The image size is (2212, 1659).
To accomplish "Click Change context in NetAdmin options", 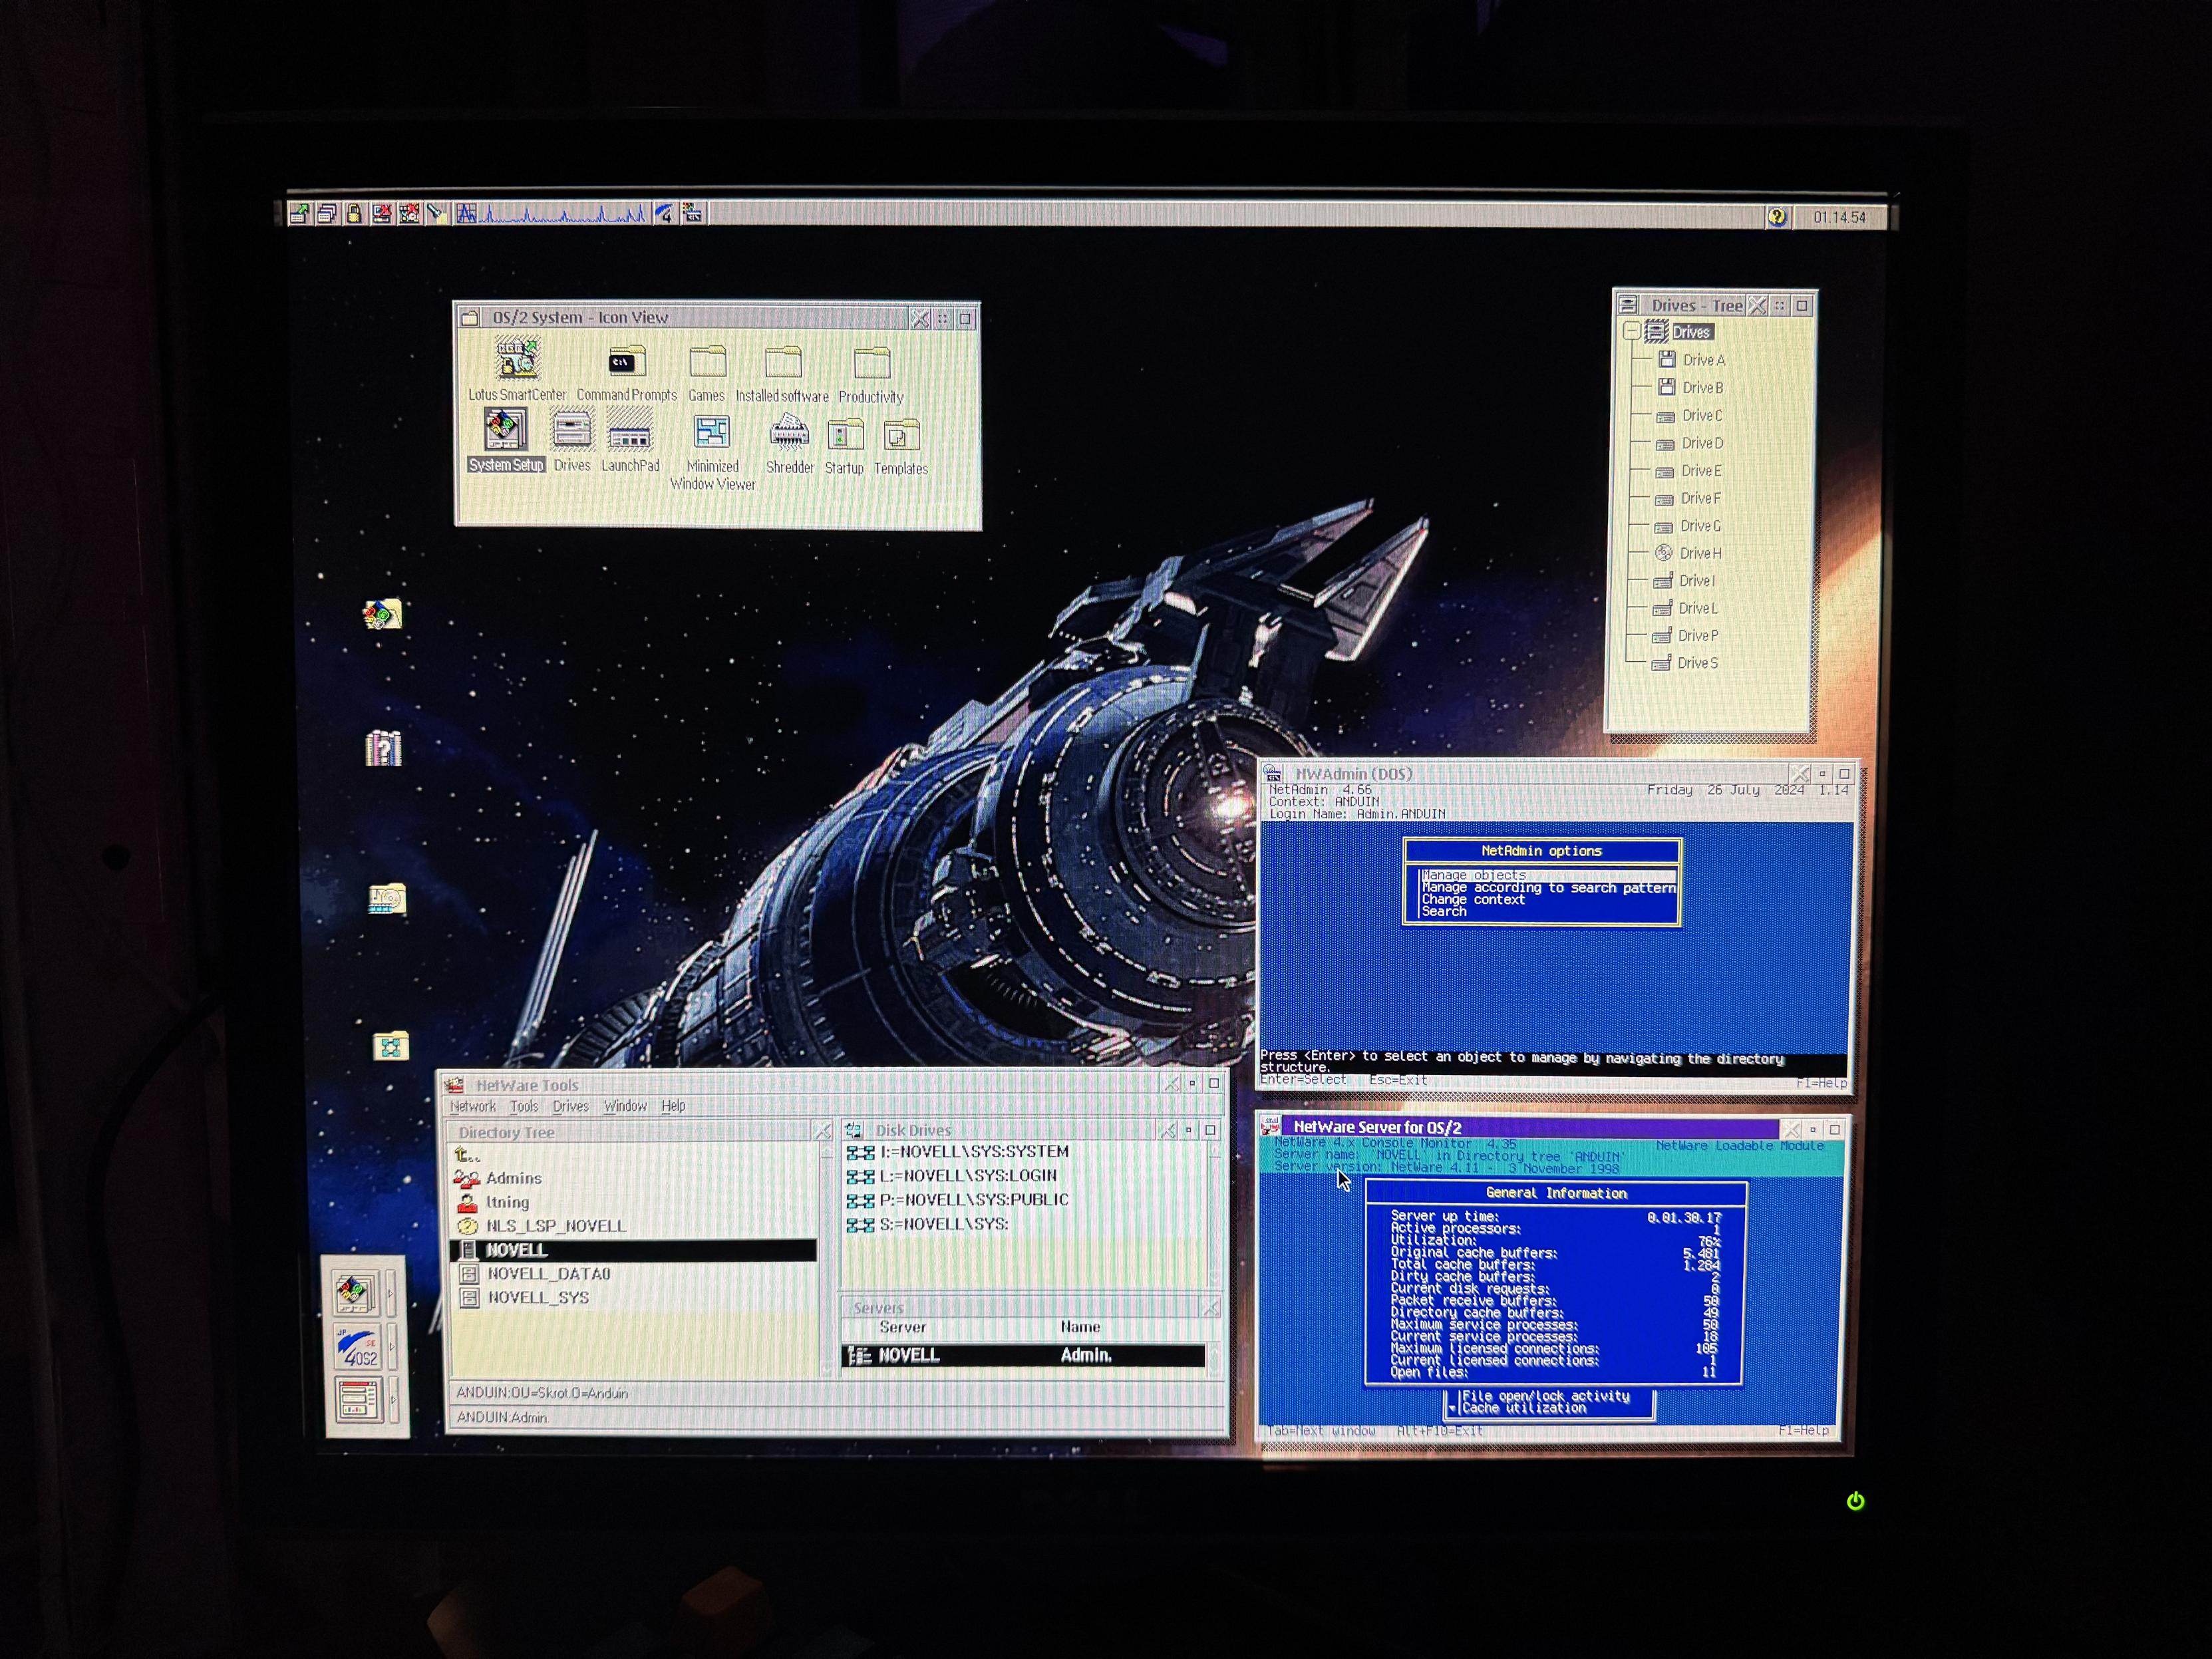I will point(1472,899).
